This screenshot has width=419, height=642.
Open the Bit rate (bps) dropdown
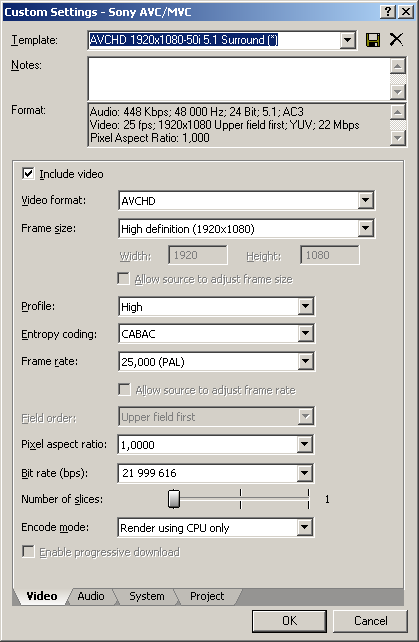point(304,473)
